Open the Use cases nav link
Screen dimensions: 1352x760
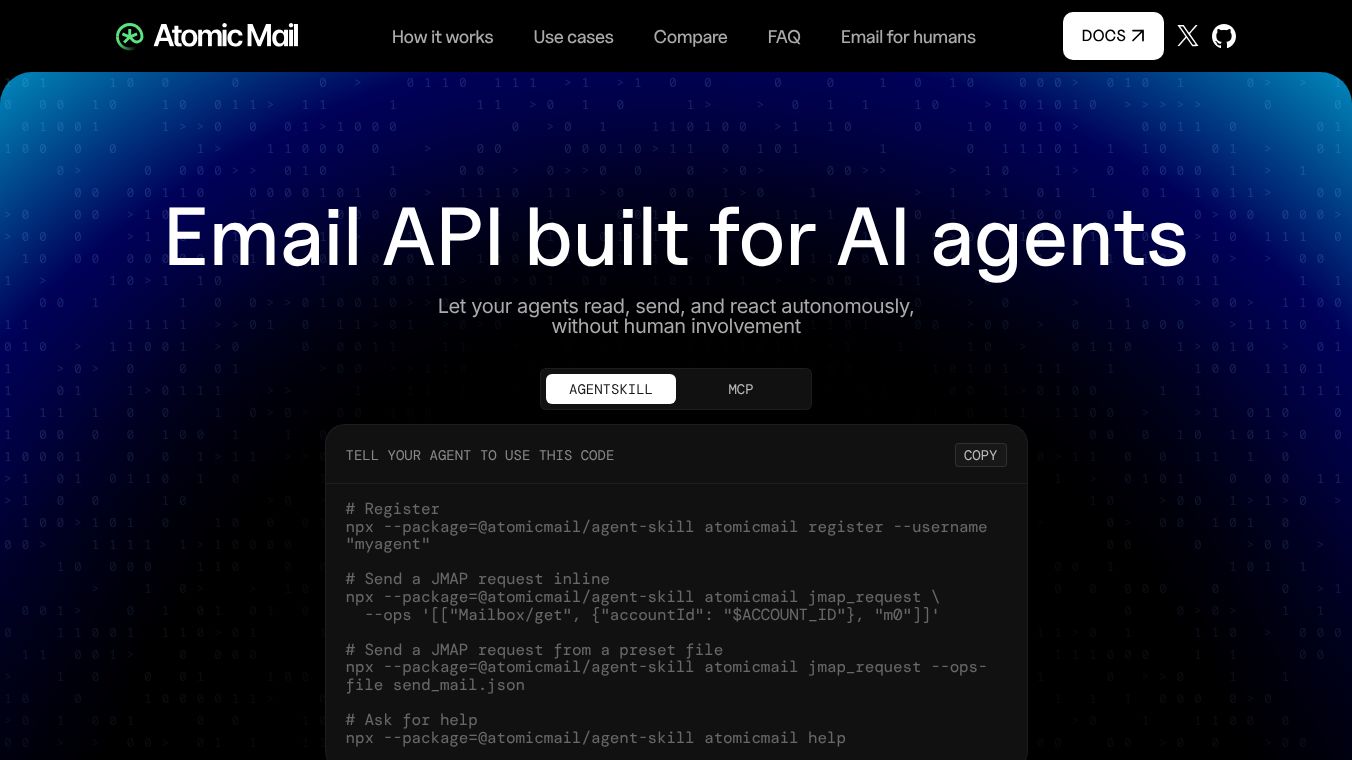(573, 37)
